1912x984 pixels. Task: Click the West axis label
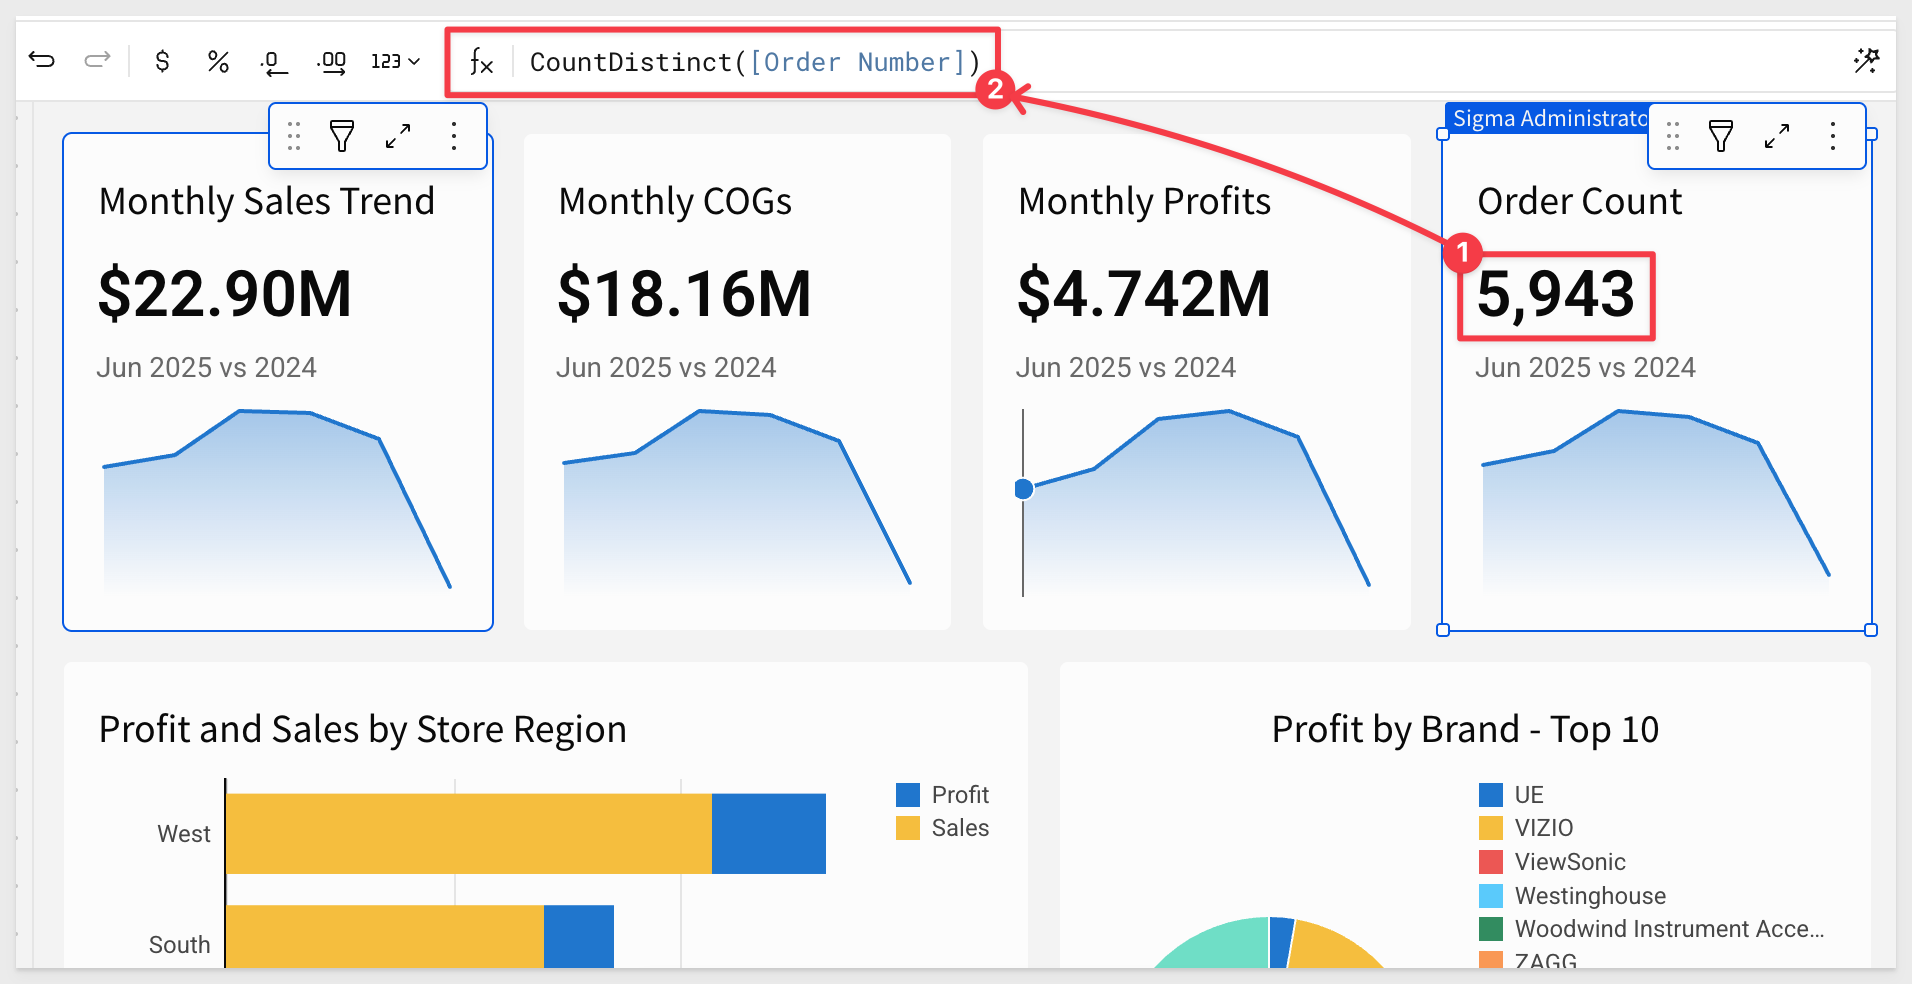coord(184,834)
